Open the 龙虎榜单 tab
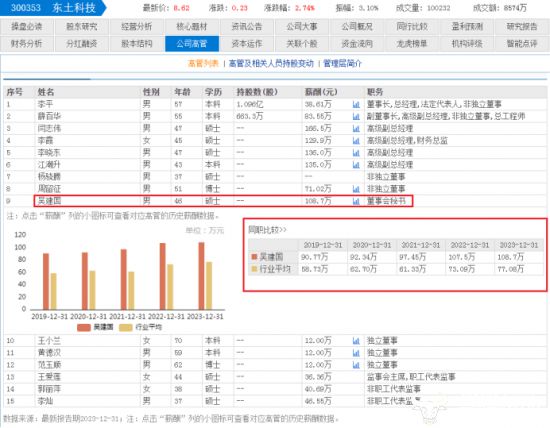The height and width of the screenshot is (428, 550). click(412, 44)
